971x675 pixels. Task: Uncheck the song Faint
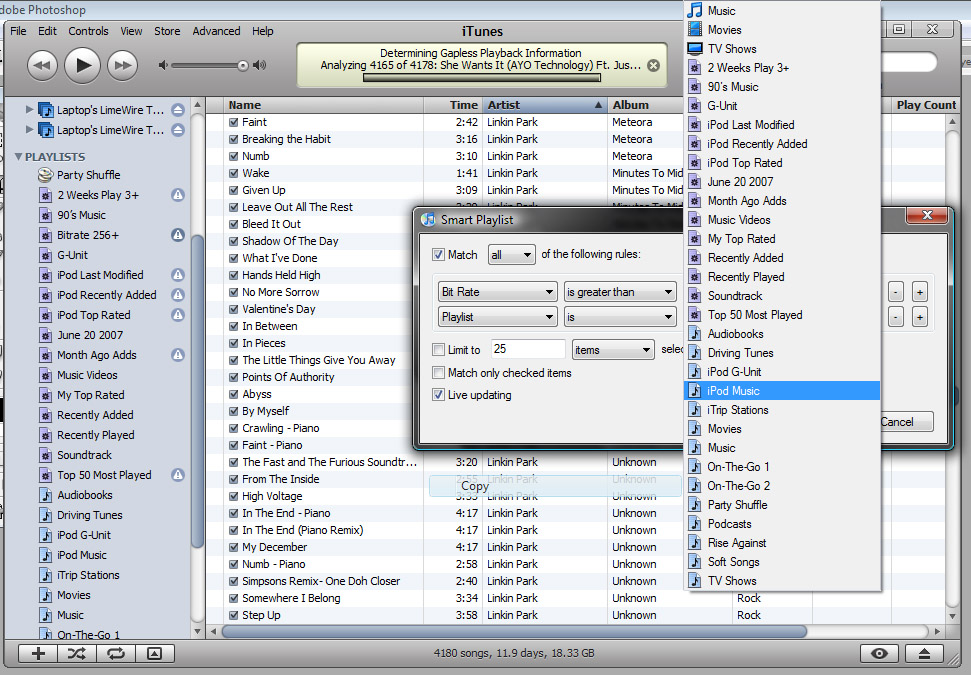(x=233, y=123)
